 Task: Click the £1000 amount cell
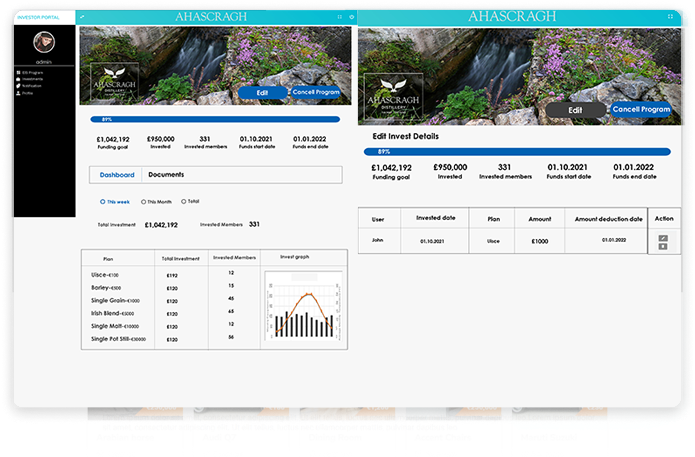[x=540, y=241]
